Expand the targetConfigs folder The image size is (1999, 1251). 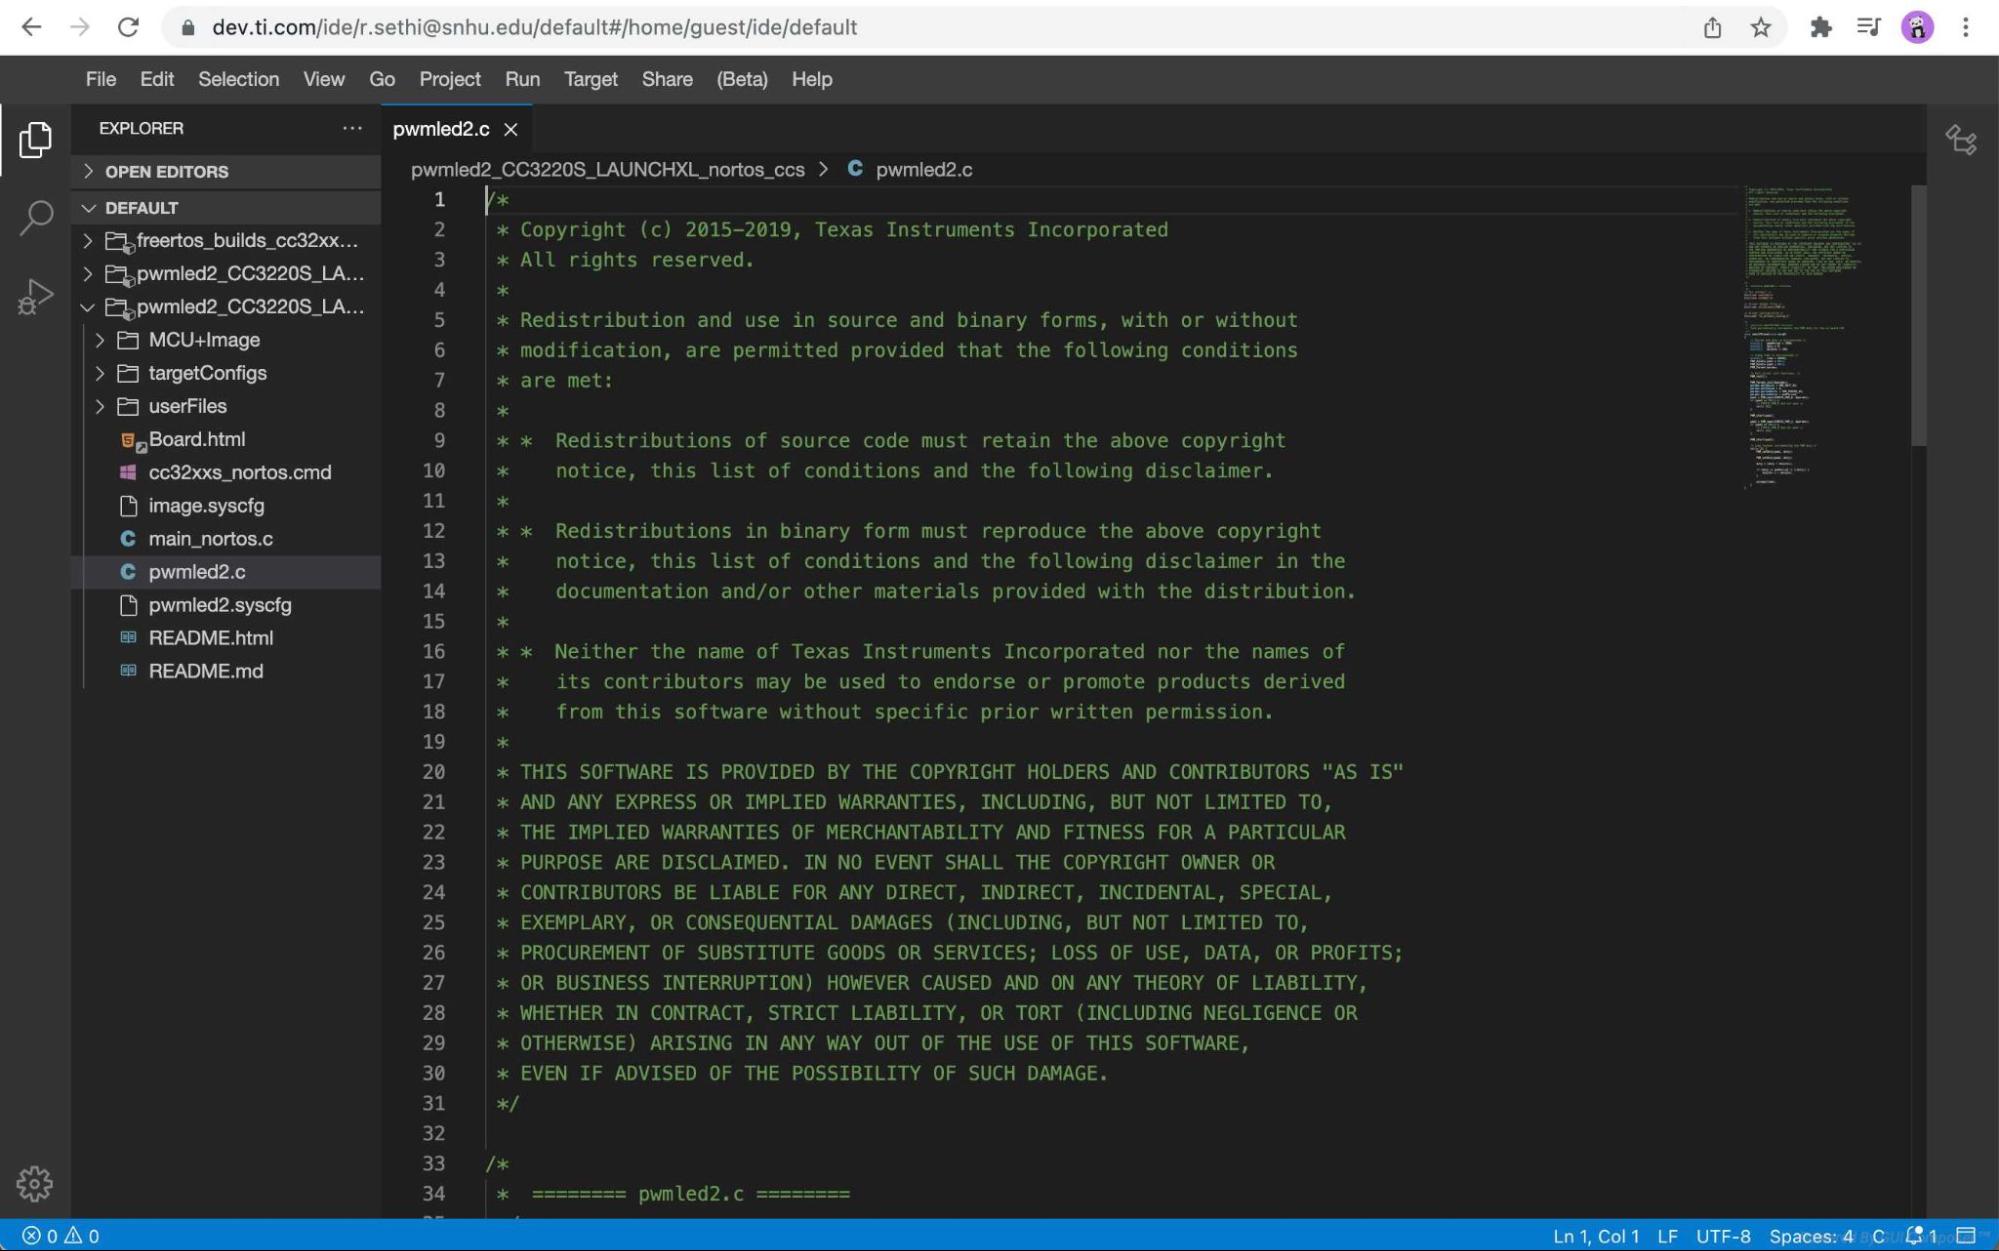point(207,373)
